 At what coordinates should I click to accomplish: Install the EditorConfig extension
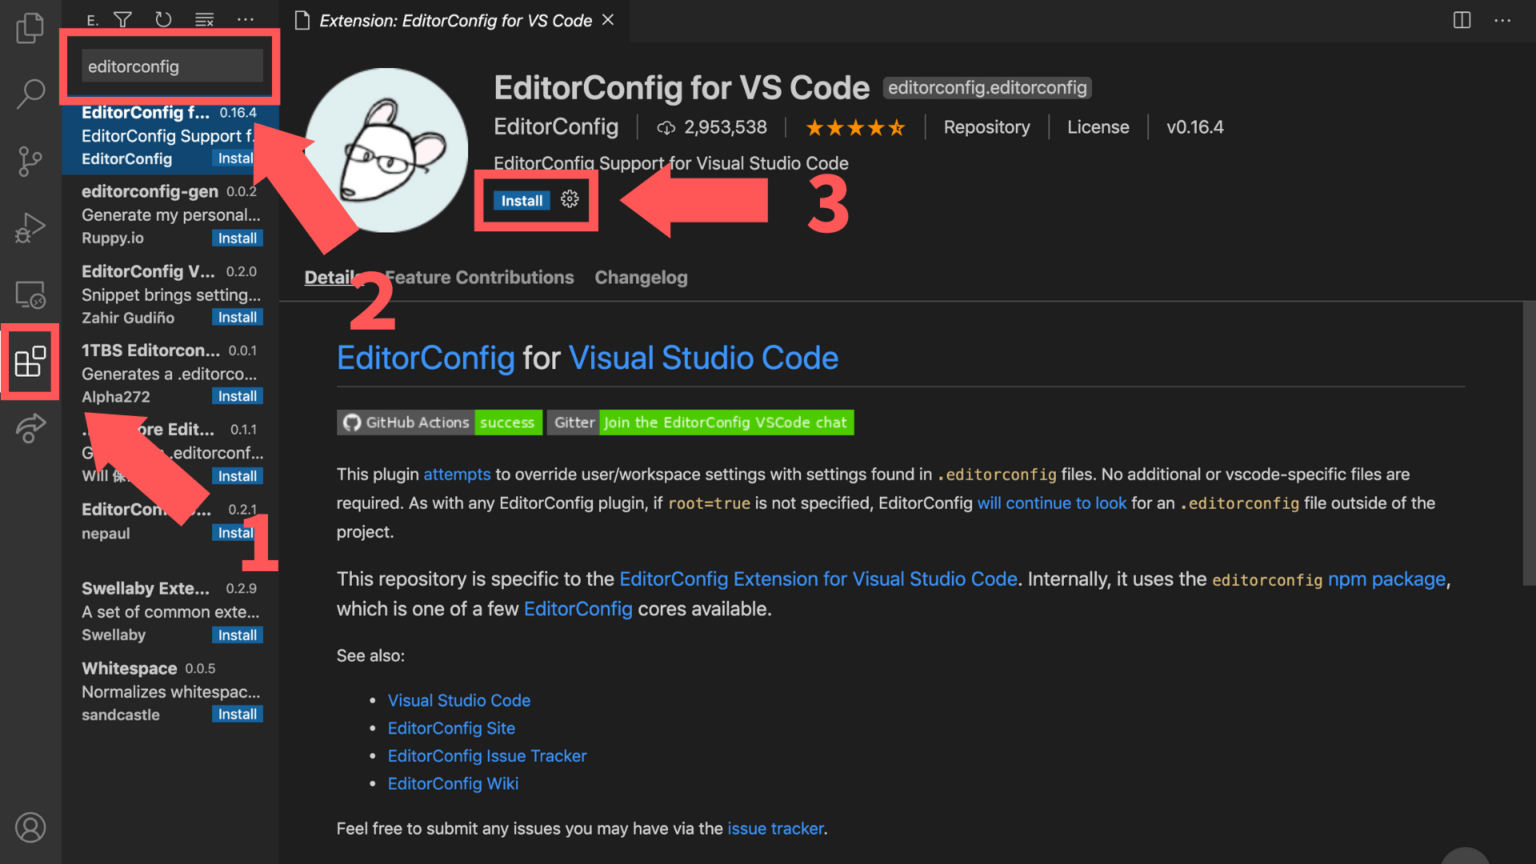(x=521, y=200)
